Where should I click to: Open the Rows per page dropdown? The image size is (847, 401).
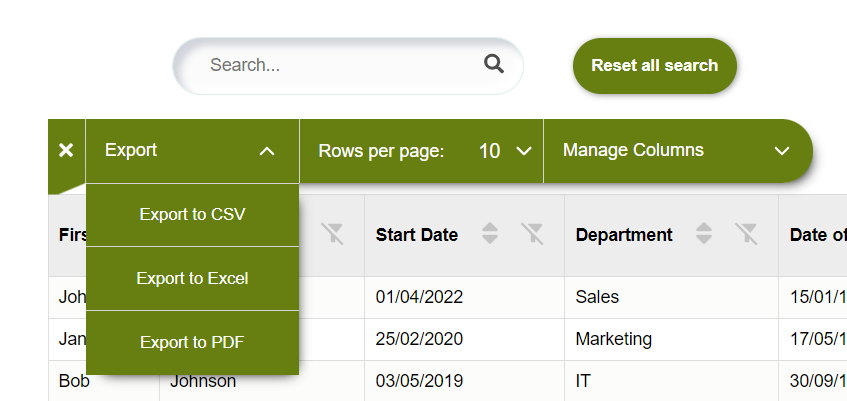421,151
